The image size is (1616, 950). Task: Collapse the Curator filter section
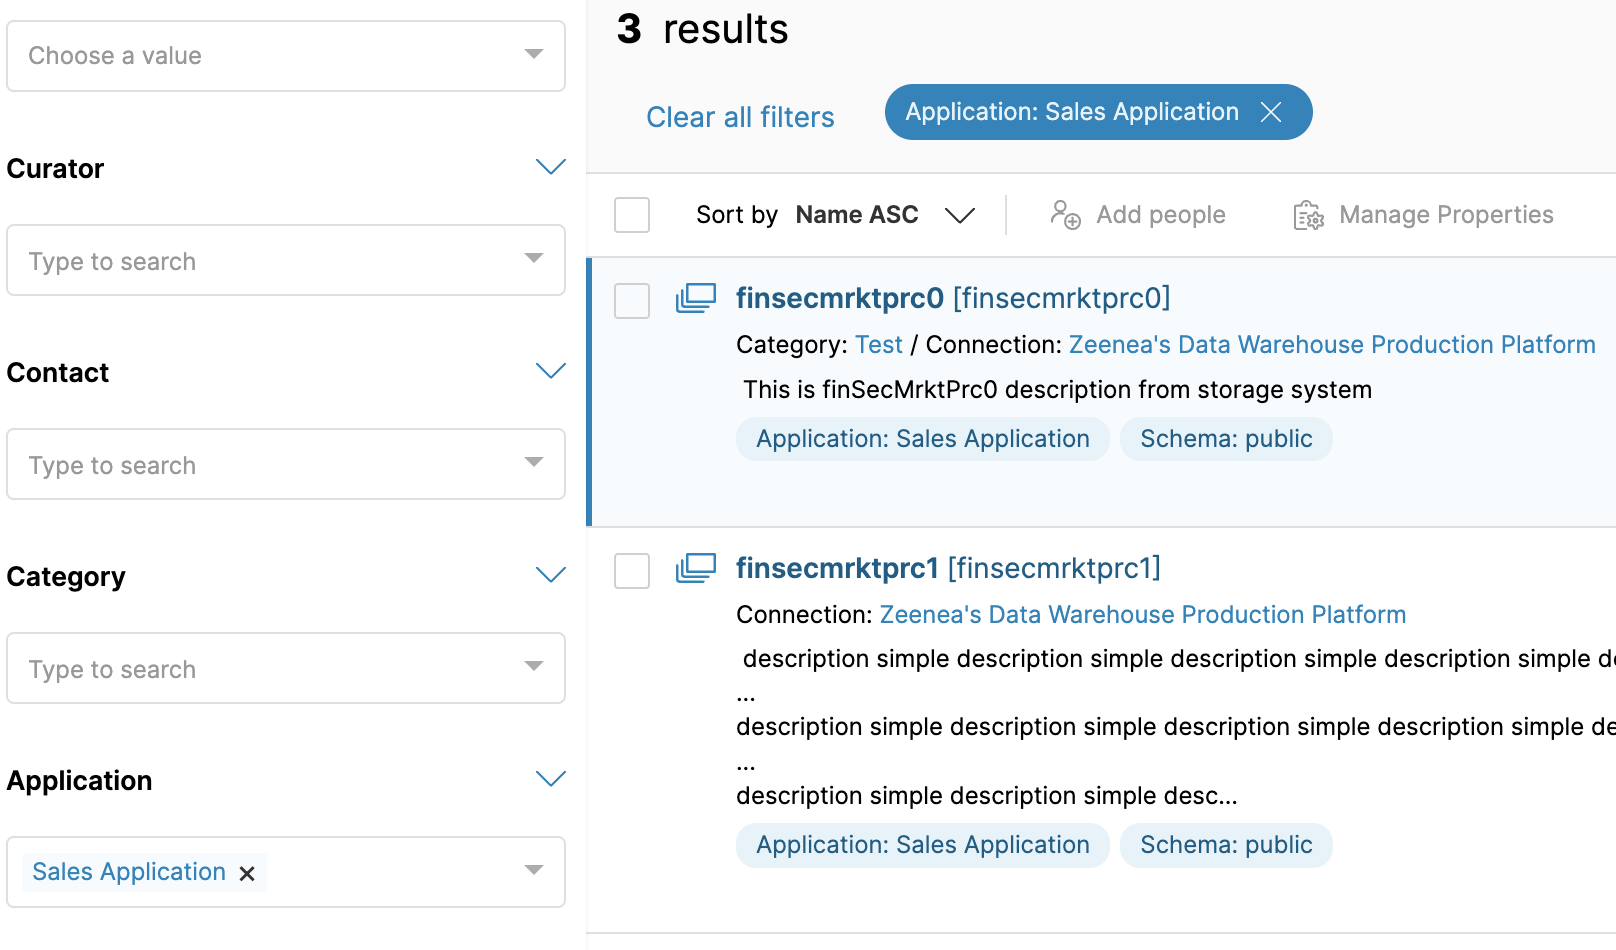point(550,167)
